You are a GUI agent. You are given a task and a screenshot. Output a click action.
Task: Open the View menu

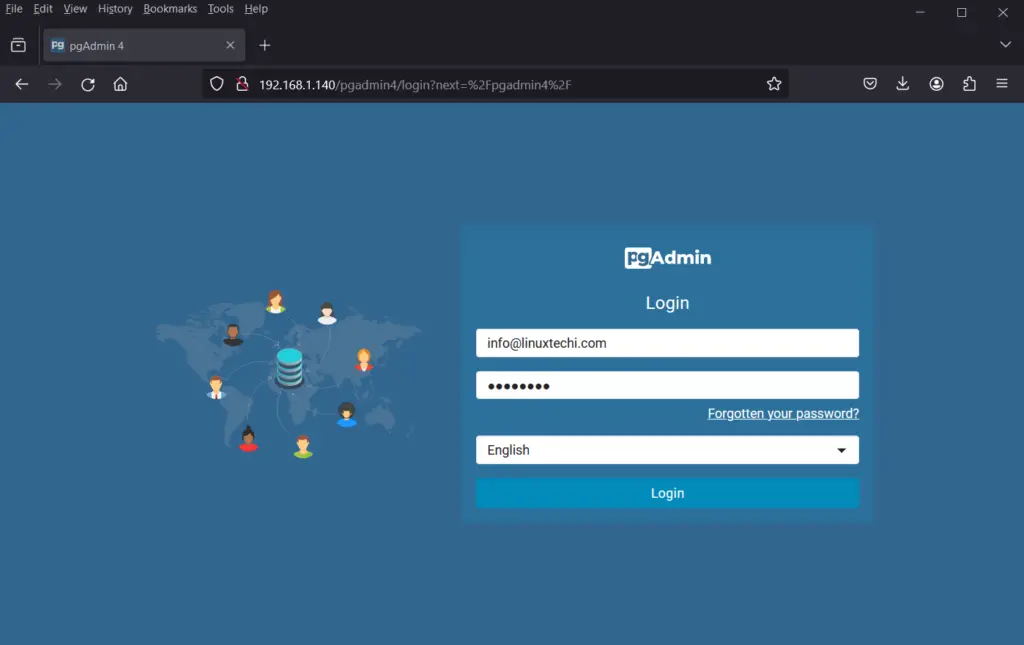pyautogui.click(x=75, y=8)
